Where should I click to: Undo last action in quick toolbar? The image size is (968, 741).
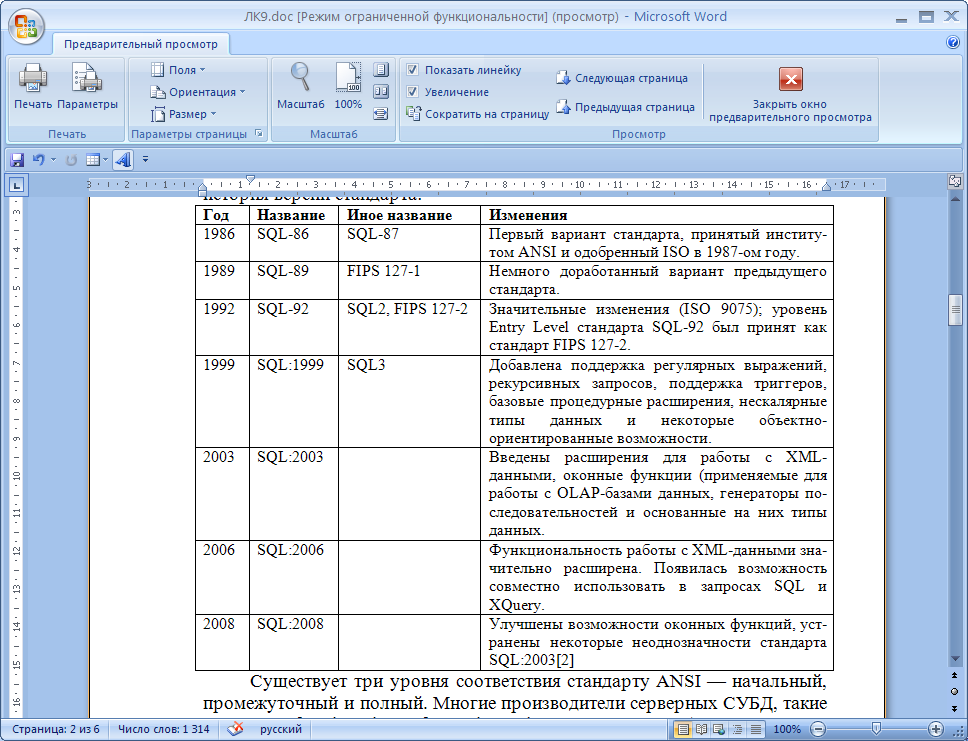click(38, 160)
